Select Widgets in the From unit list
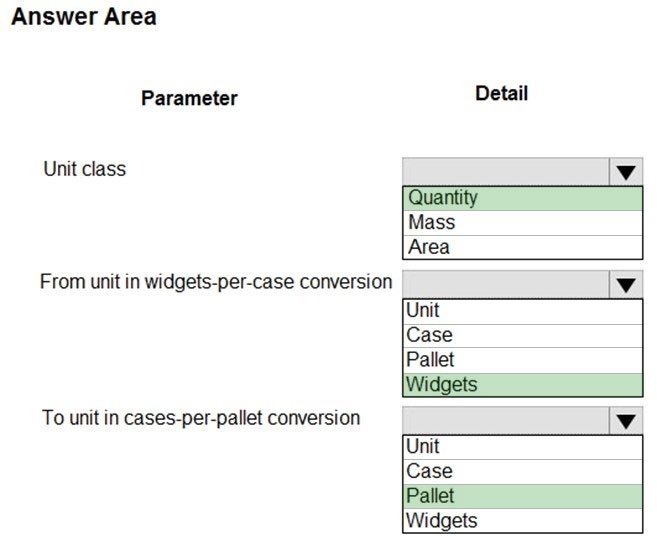The height and width of the screenshot is (546, 657). [522, 385]
